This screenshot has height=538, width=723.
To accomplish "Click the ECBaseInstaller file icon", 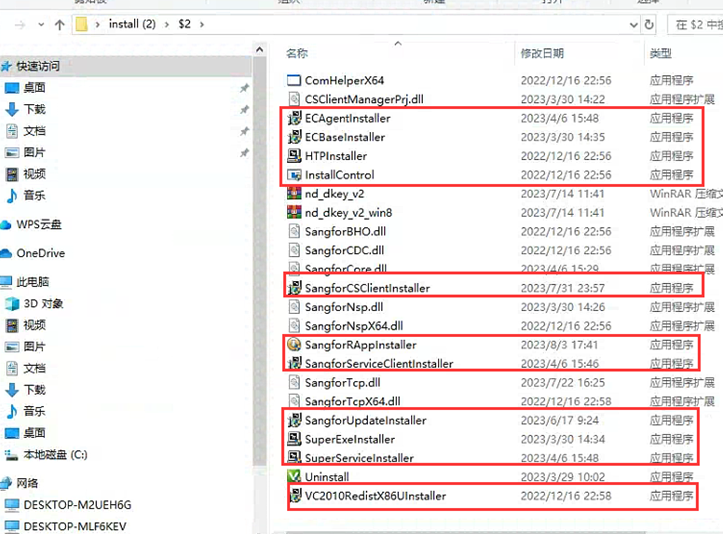I will 294,137.
